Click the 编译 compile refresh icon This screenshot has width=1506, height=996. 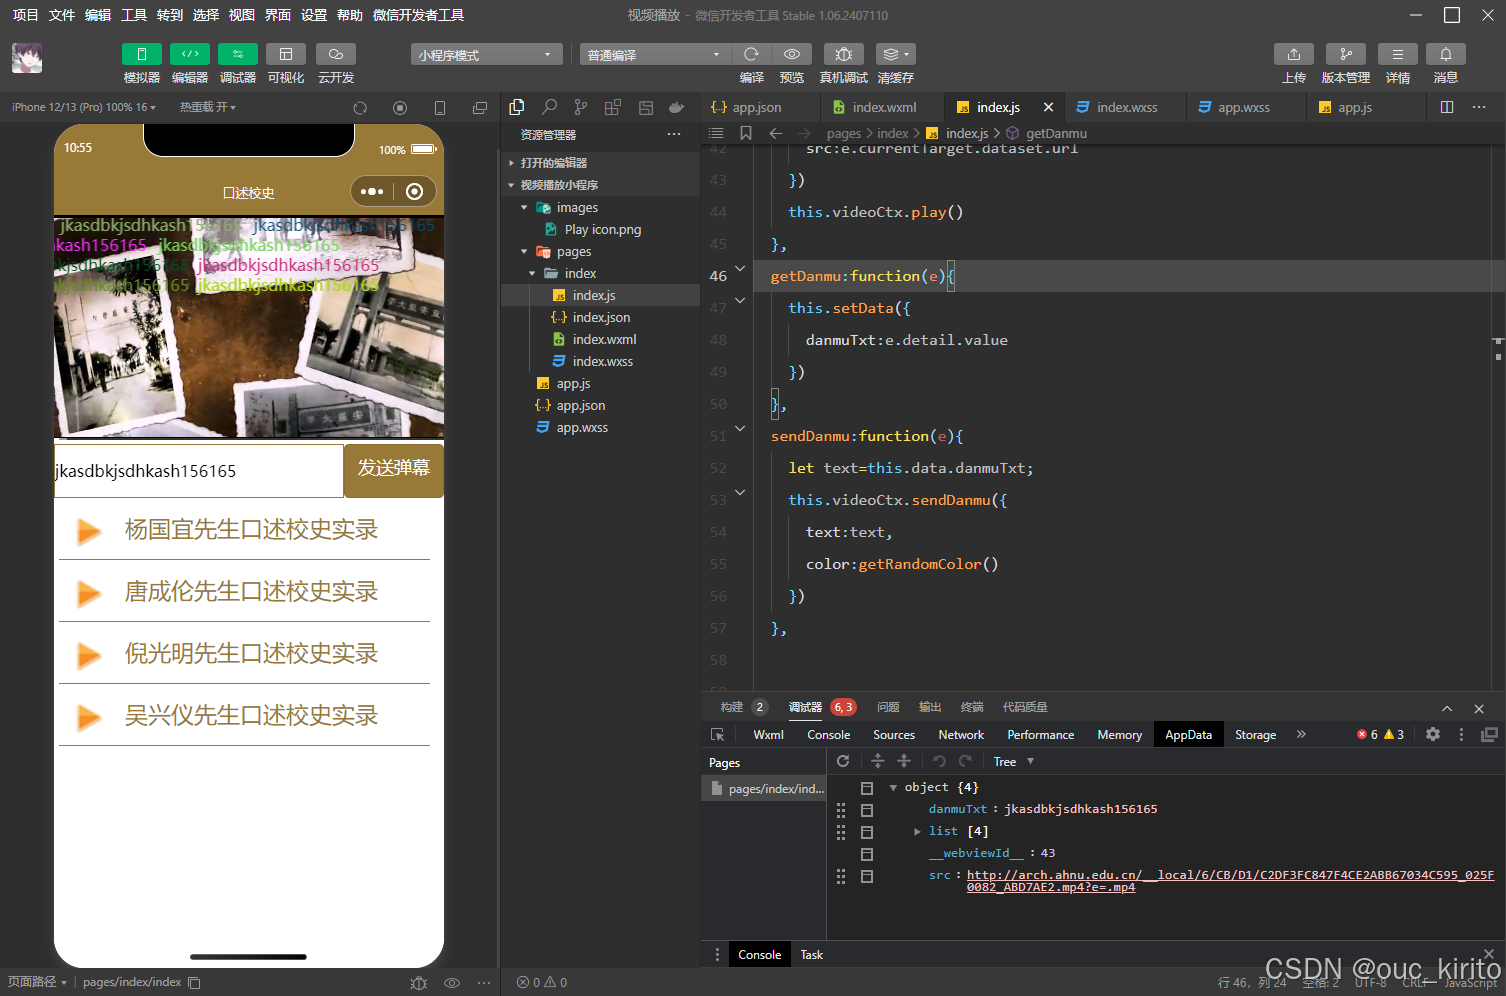tap(751, 54)
